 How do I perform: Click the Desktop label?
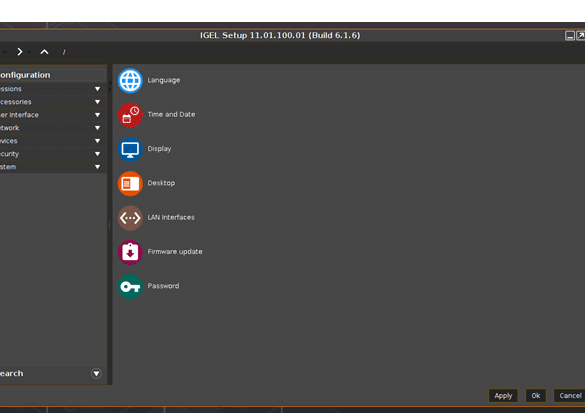coord(161,183)
